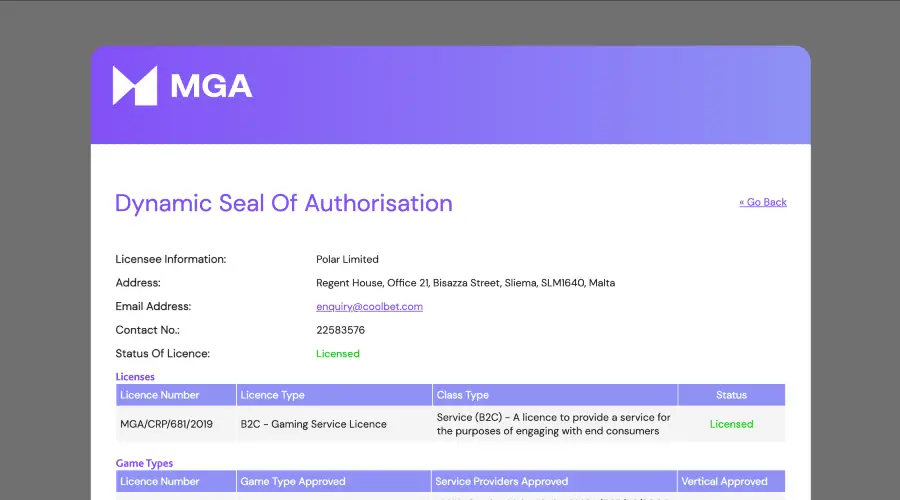
Task: Click the Service Providers Approved column header
Action: [x=554, y=482]
